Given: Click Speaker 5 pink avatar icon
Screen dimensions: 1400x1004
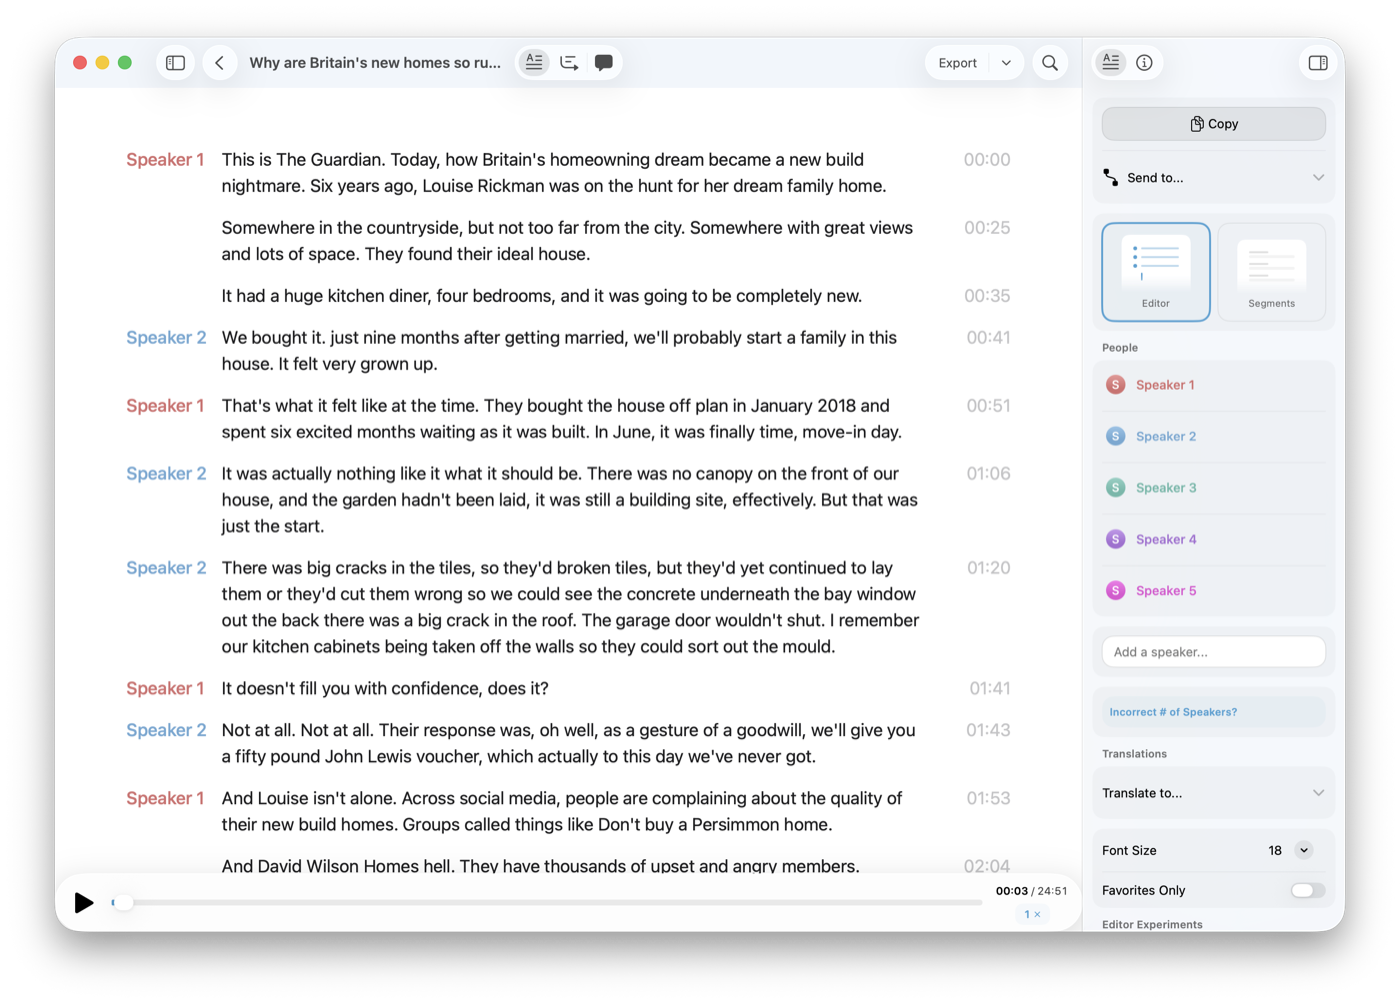Looking at the screenshot, I should click(1116, 591).
